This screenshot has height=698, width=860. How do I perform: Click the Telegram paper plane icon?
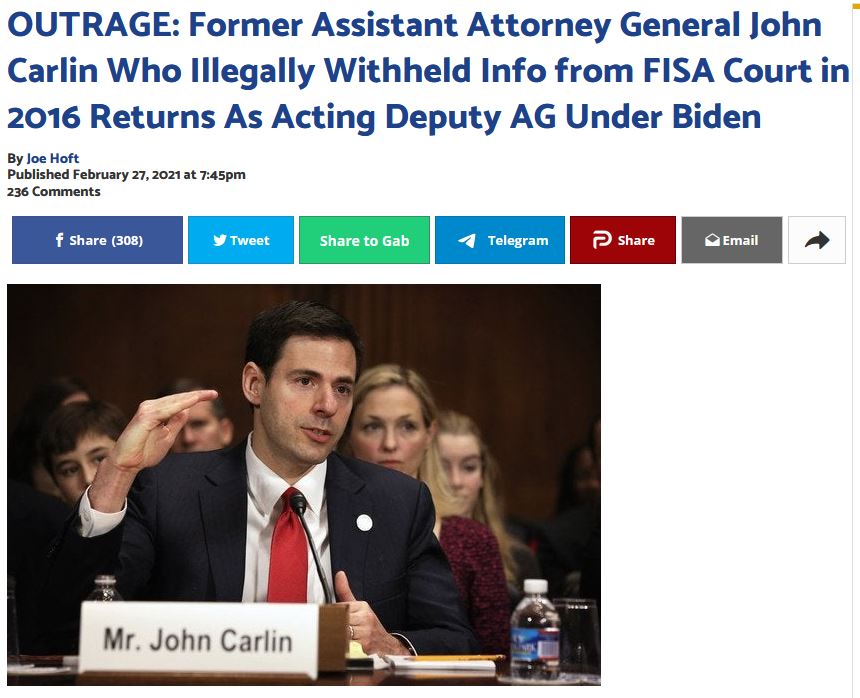(467, 240)
